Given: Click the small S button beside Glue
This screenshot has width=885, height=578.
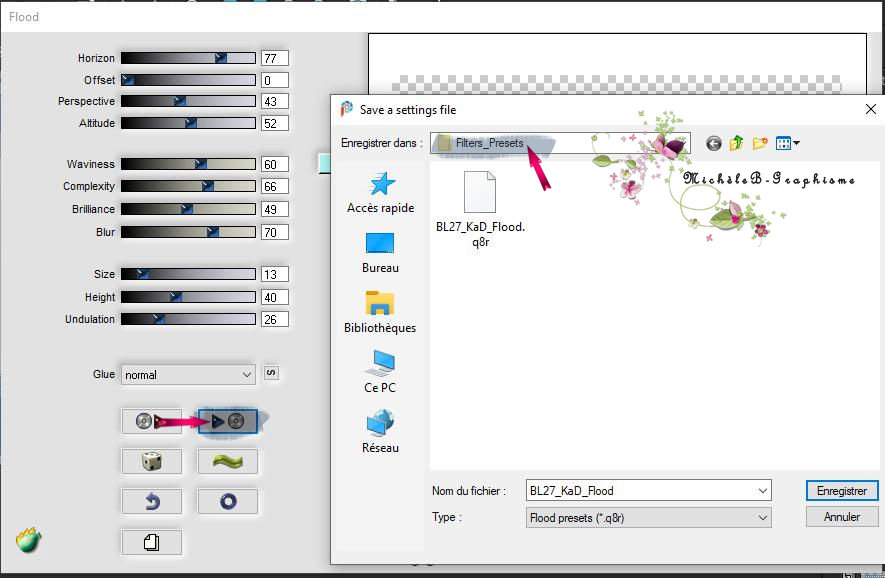Looking at the screenshot, I should click(x=271, y=373).
